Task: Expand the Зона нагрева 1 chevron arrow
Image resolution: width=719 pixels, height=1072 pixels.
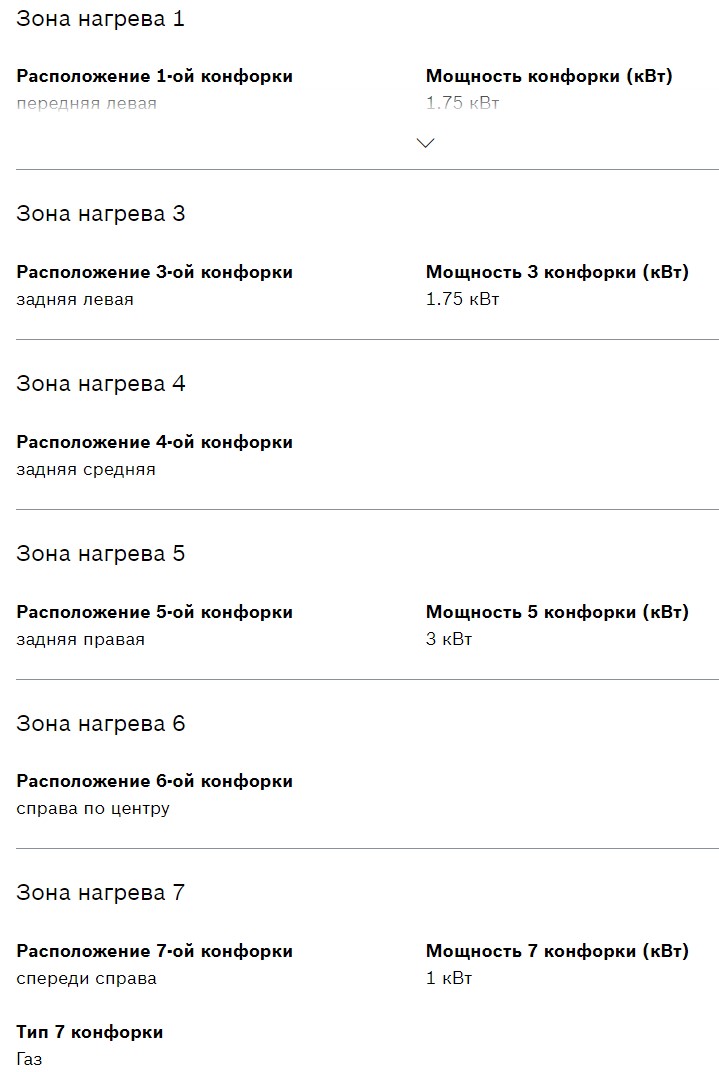Action: click(x=425, y=143)
